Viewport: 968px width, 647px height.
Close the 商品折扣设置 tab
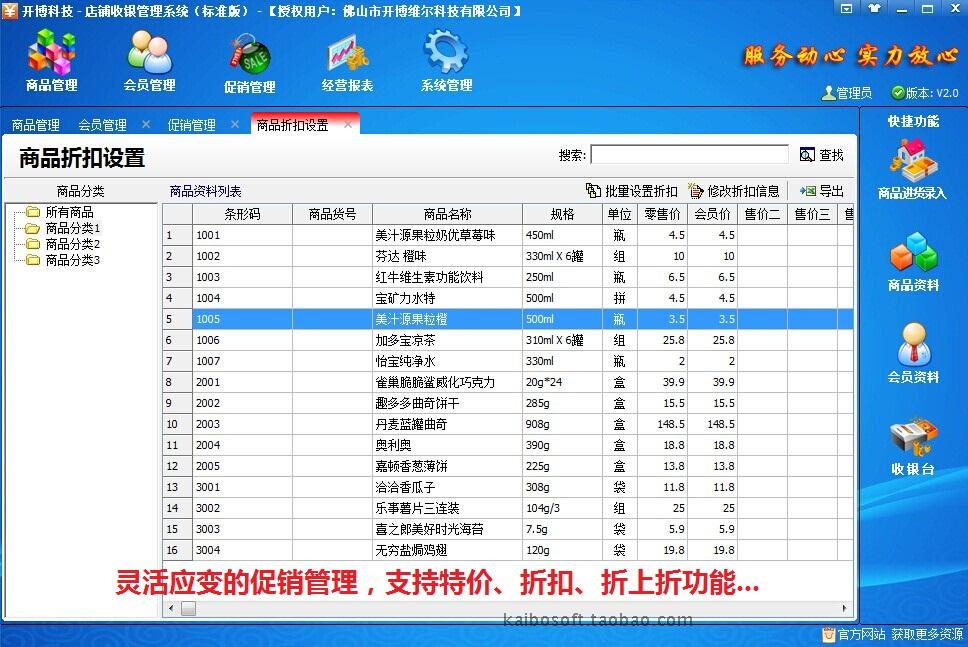click(348, 124)
